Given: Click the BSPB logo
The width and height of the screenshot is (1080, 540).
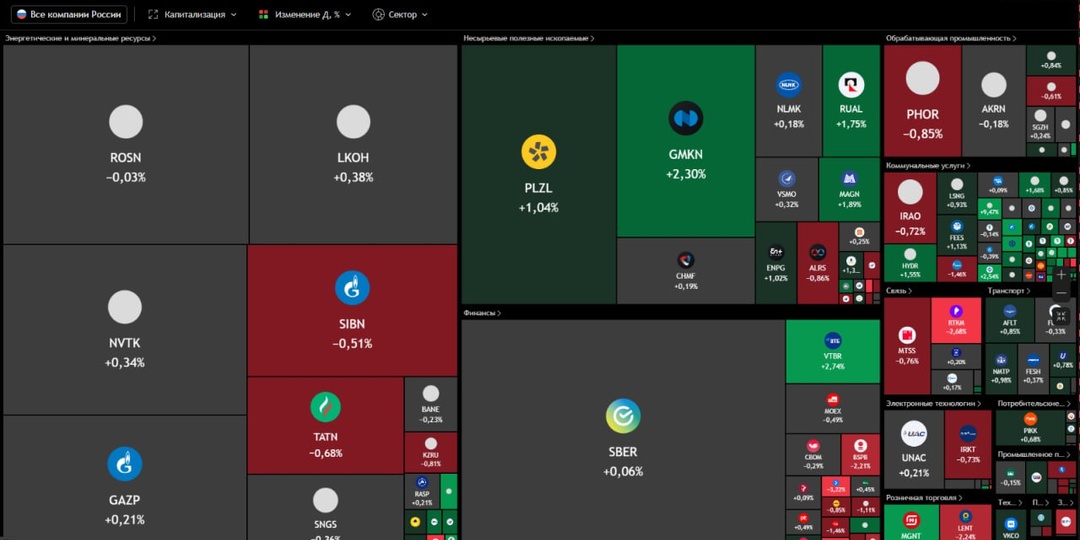Looking at the screenshot, I should (860, 446).
